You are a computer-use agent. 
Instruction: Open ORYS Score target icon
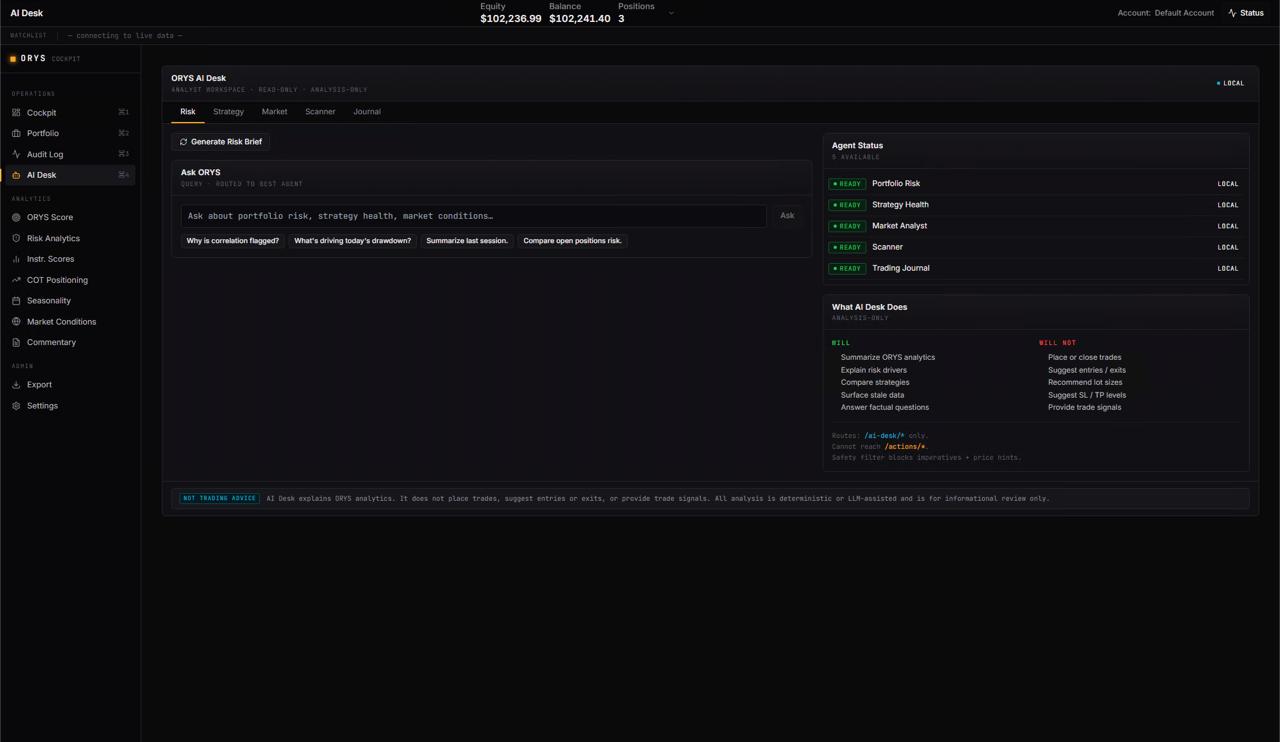click(16, 217)
